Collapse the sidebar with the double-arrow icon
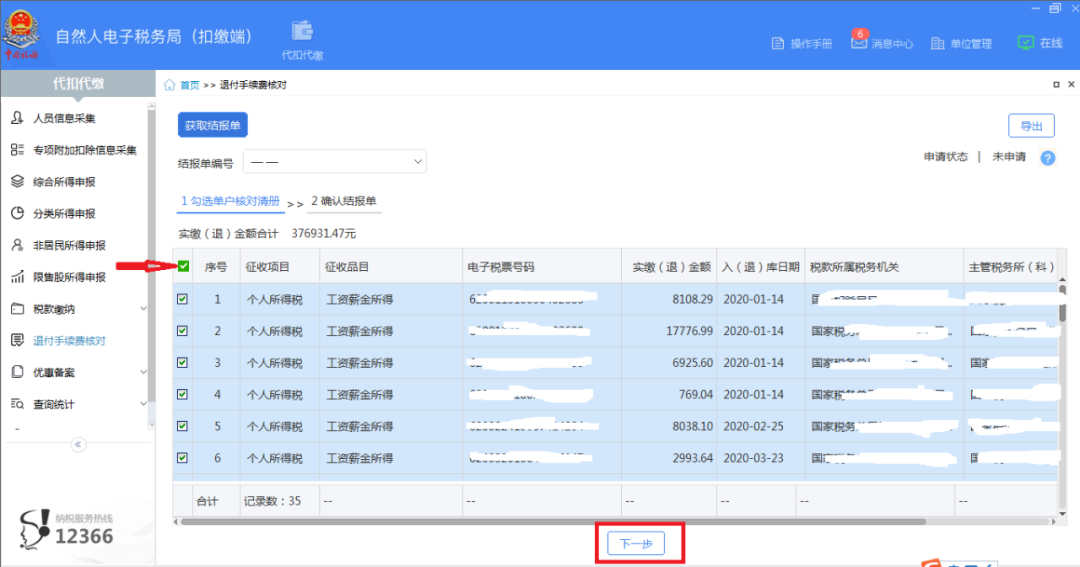 (78, 444)
